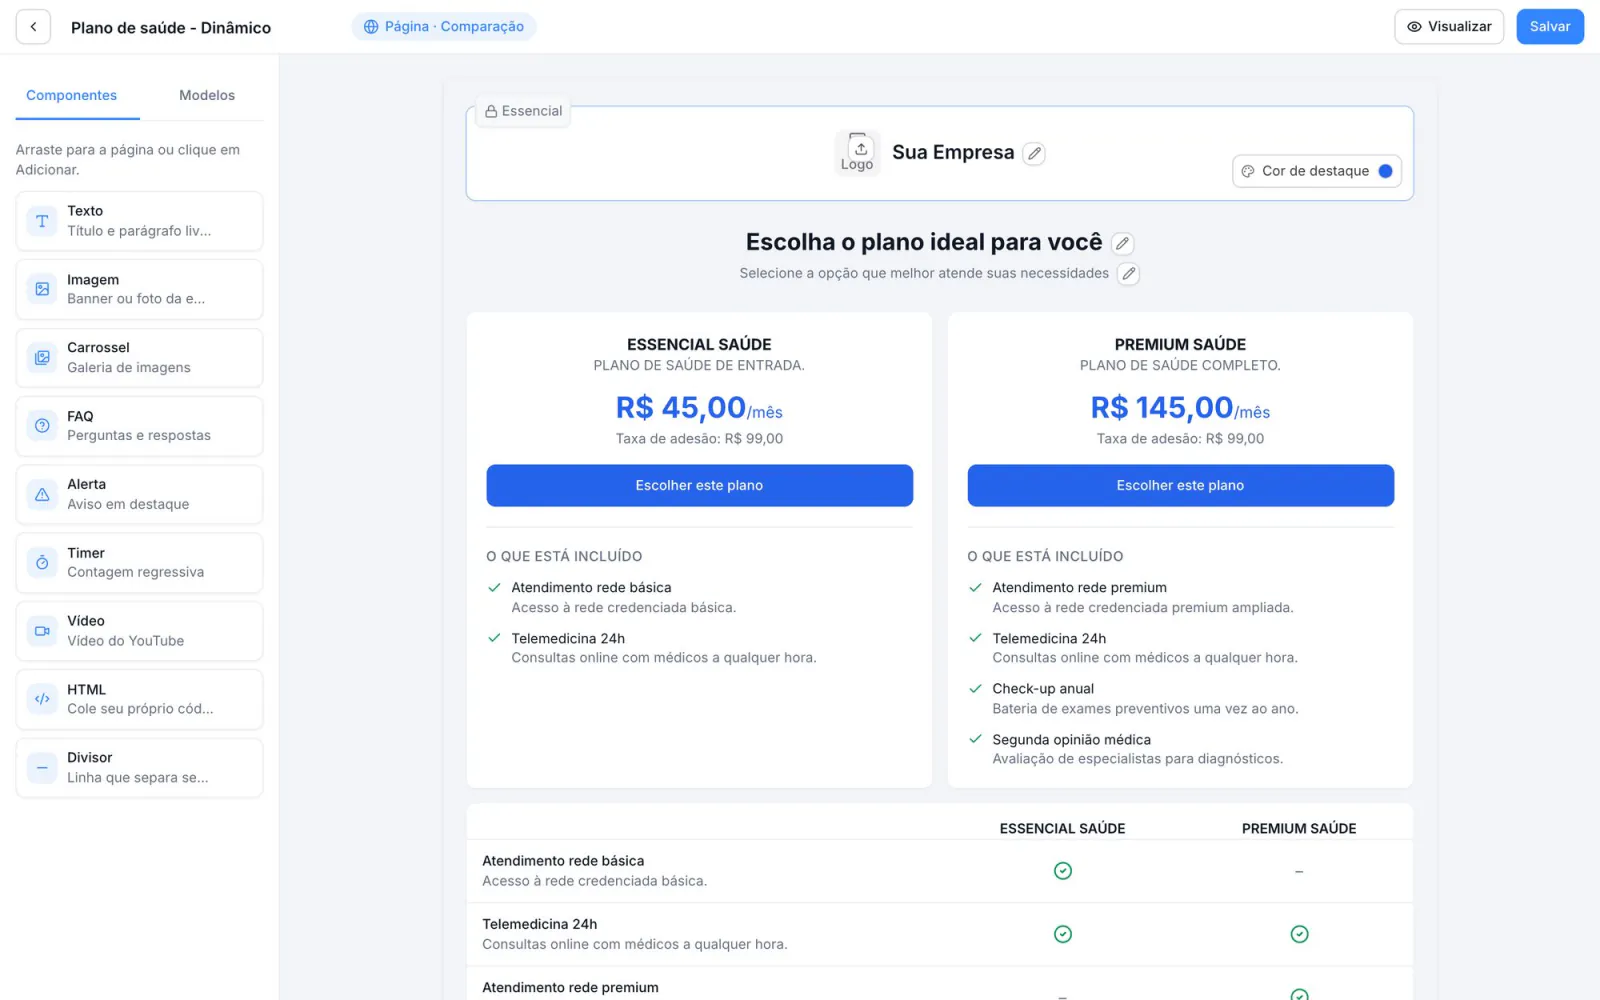Click the Salvar button
This screenshot has height=1000, width=1600.
1550,27
